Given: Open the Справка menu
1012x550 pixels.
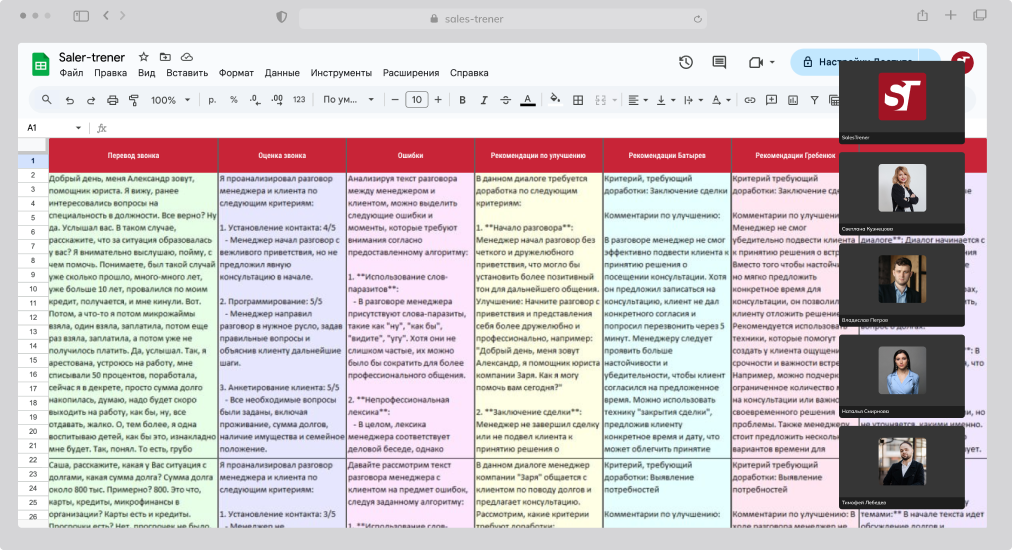Looking at the screenshot, I should 469,73.
